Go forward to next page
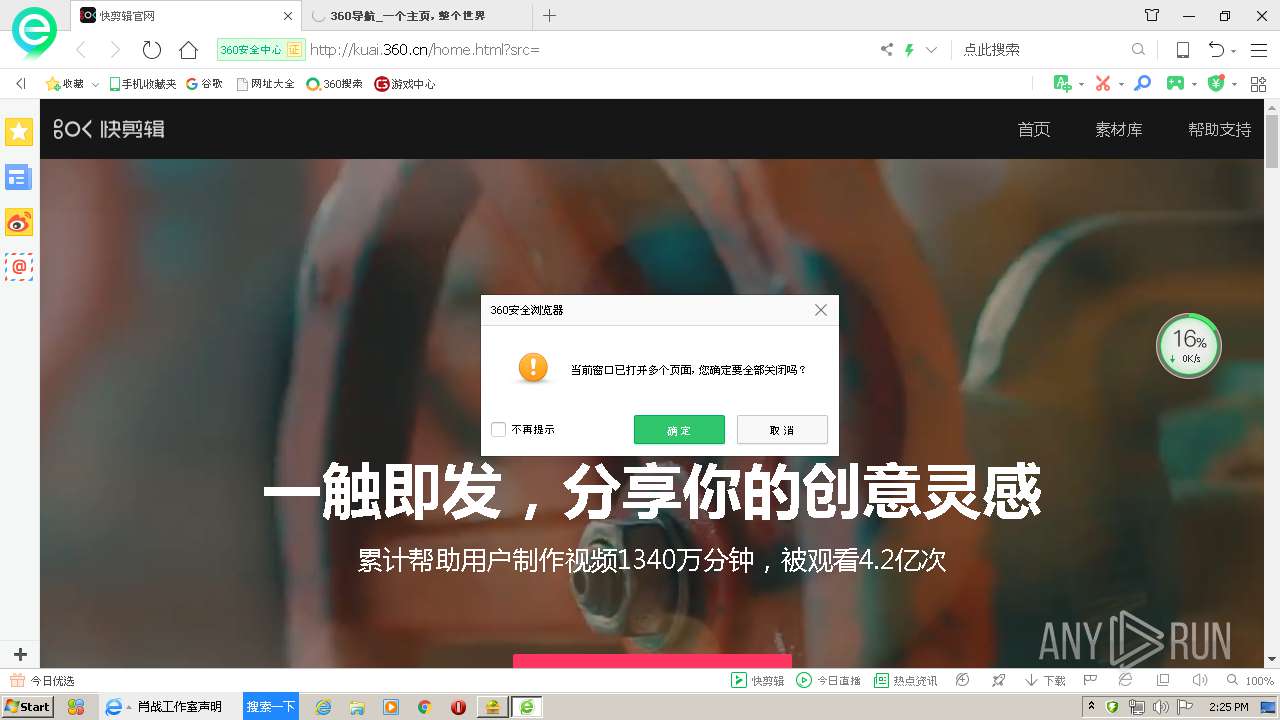Screen dimensions: 1280x720 [x=115, y=49]
